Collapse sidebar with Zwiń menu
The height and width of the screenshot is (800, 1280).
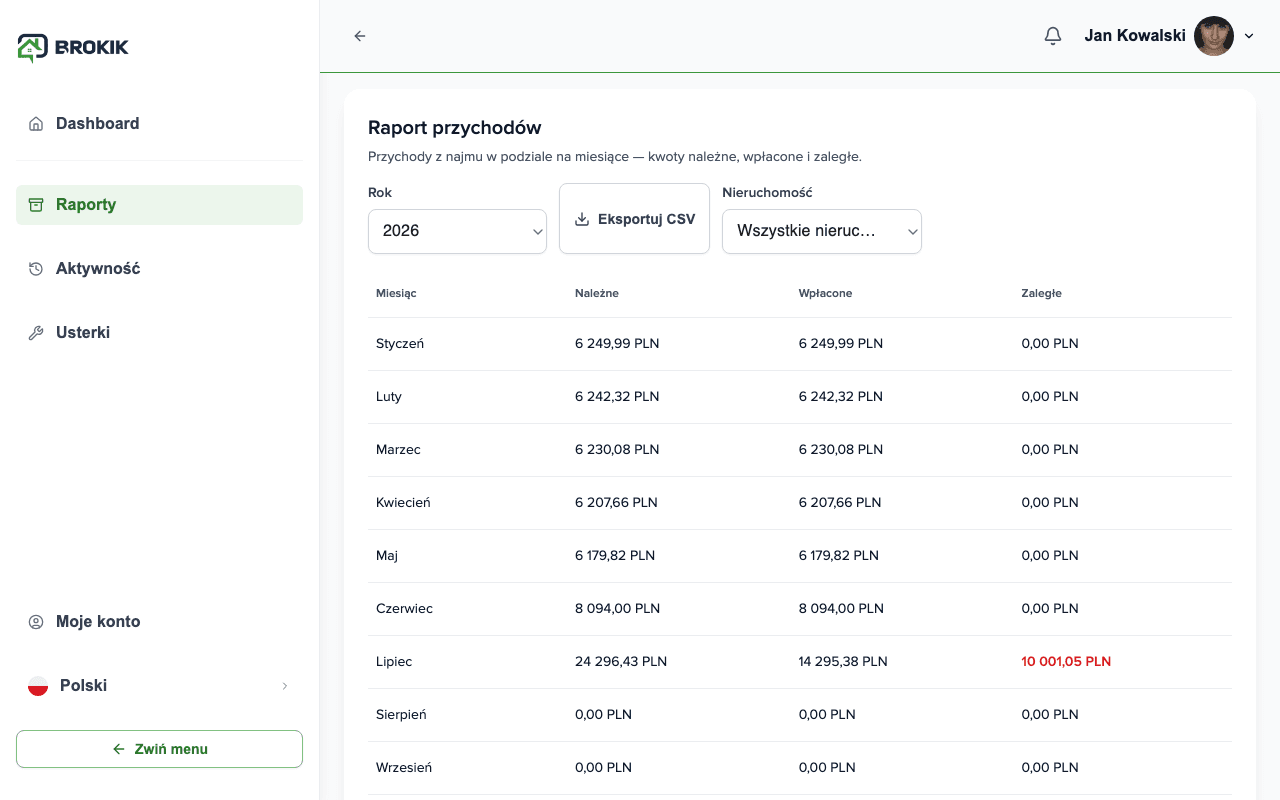[159, 749]
